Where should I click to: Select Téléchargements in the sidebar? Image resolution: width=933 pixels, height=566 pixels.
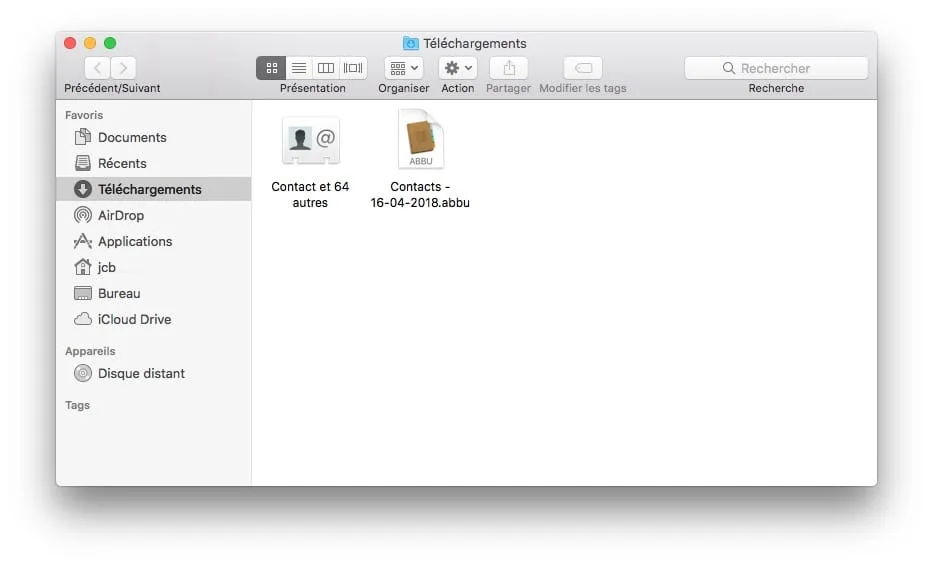[154, 189]
